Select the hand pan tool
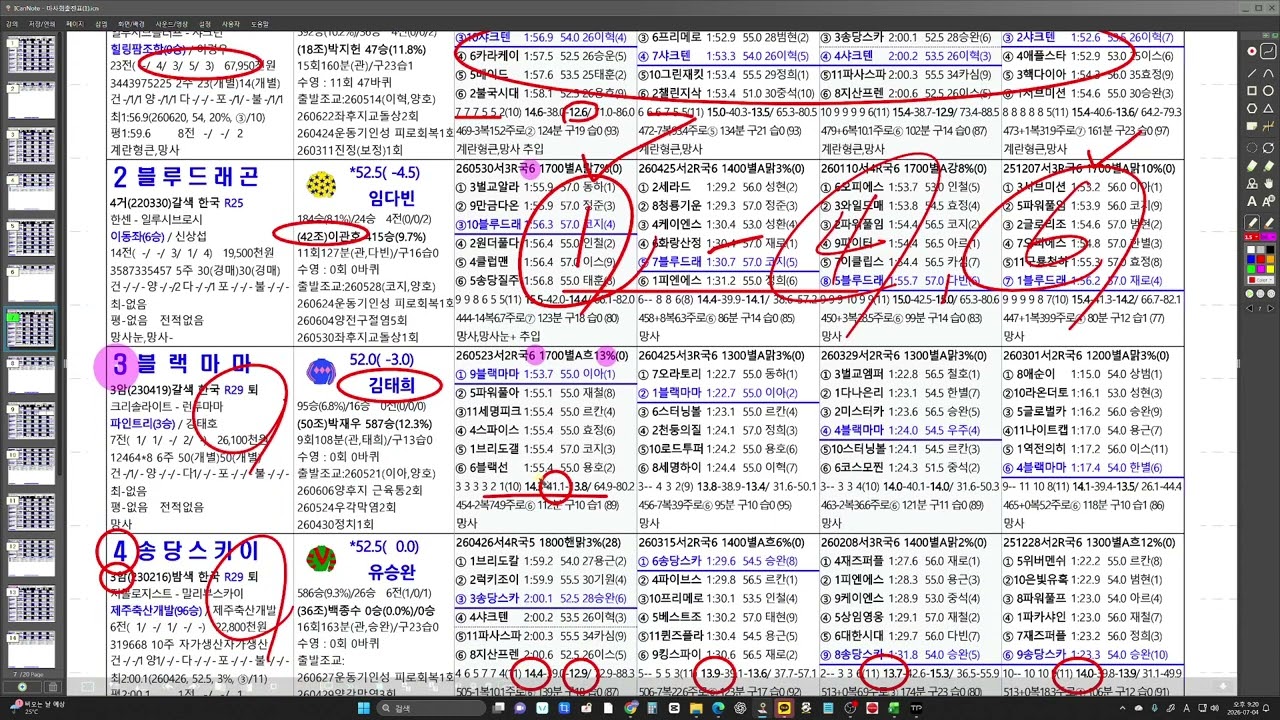This screenshot has width=1280, height=720. point(1268,184)
